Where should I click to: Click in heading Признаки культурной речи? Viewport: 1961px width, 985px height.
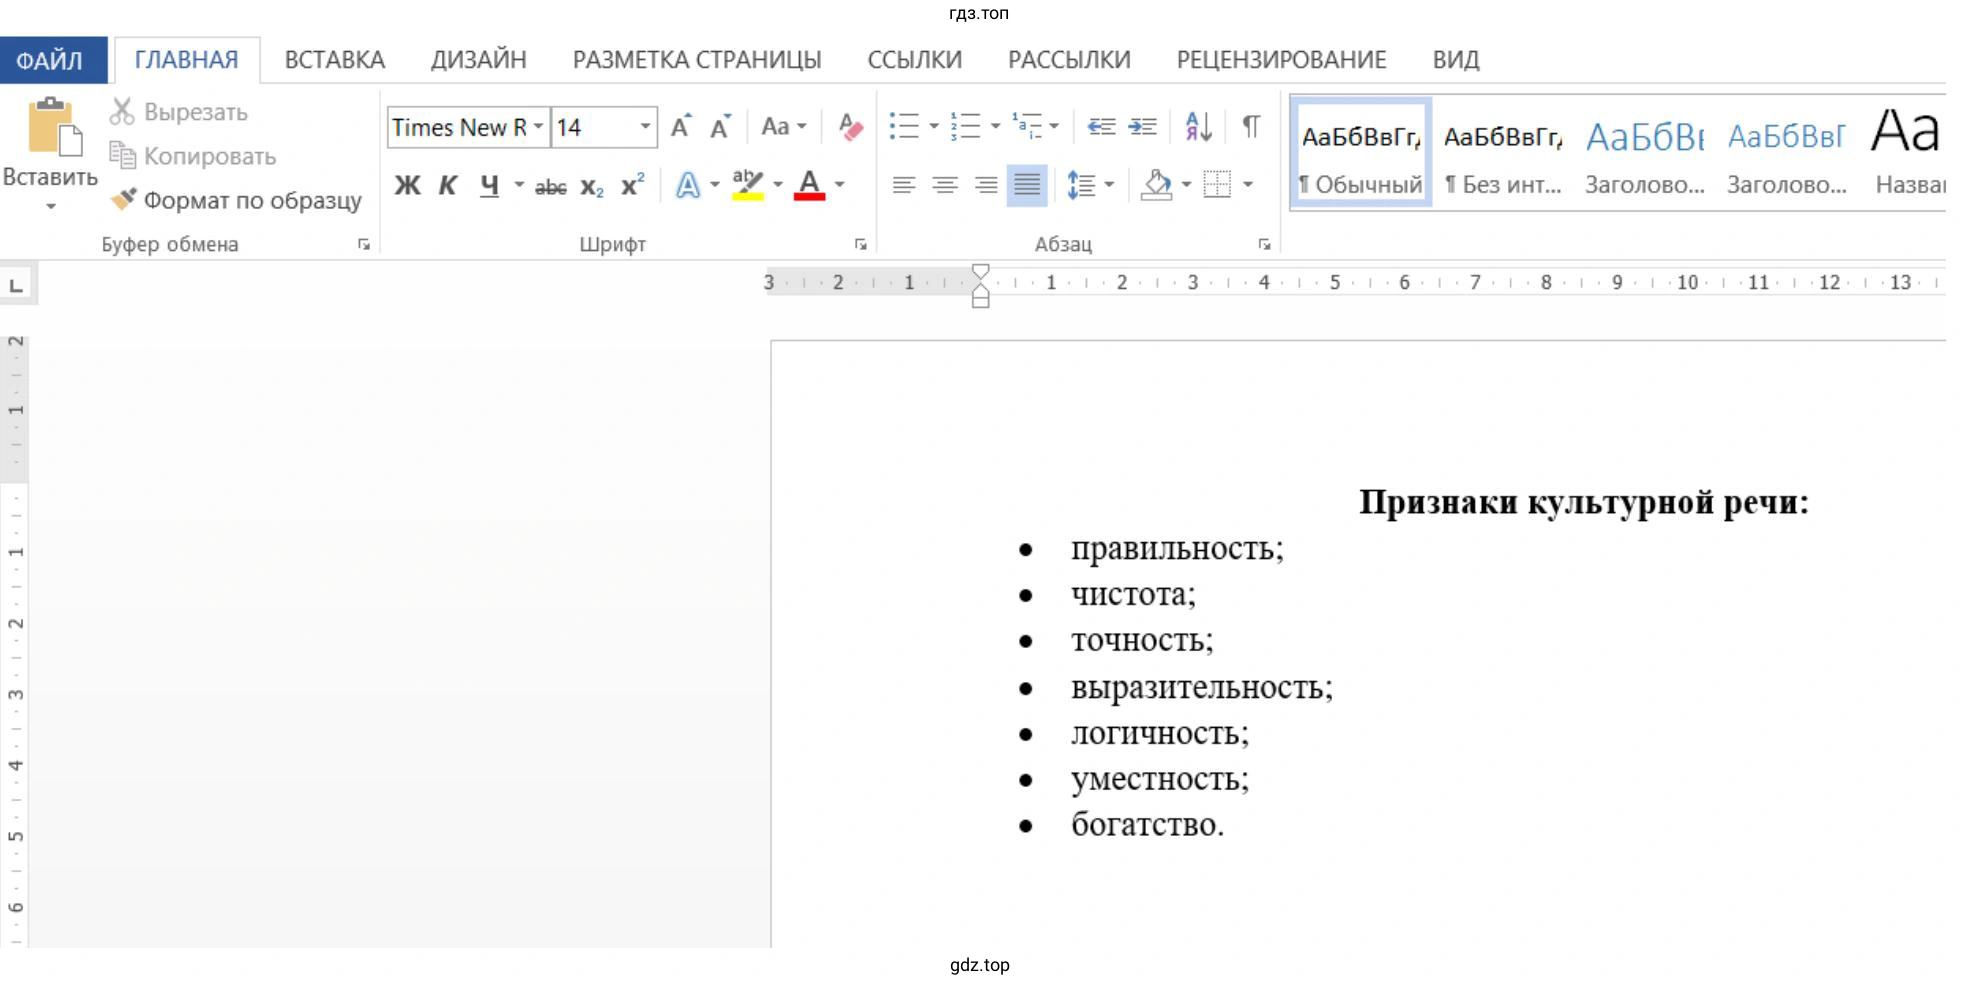[x=1584, y=502]
